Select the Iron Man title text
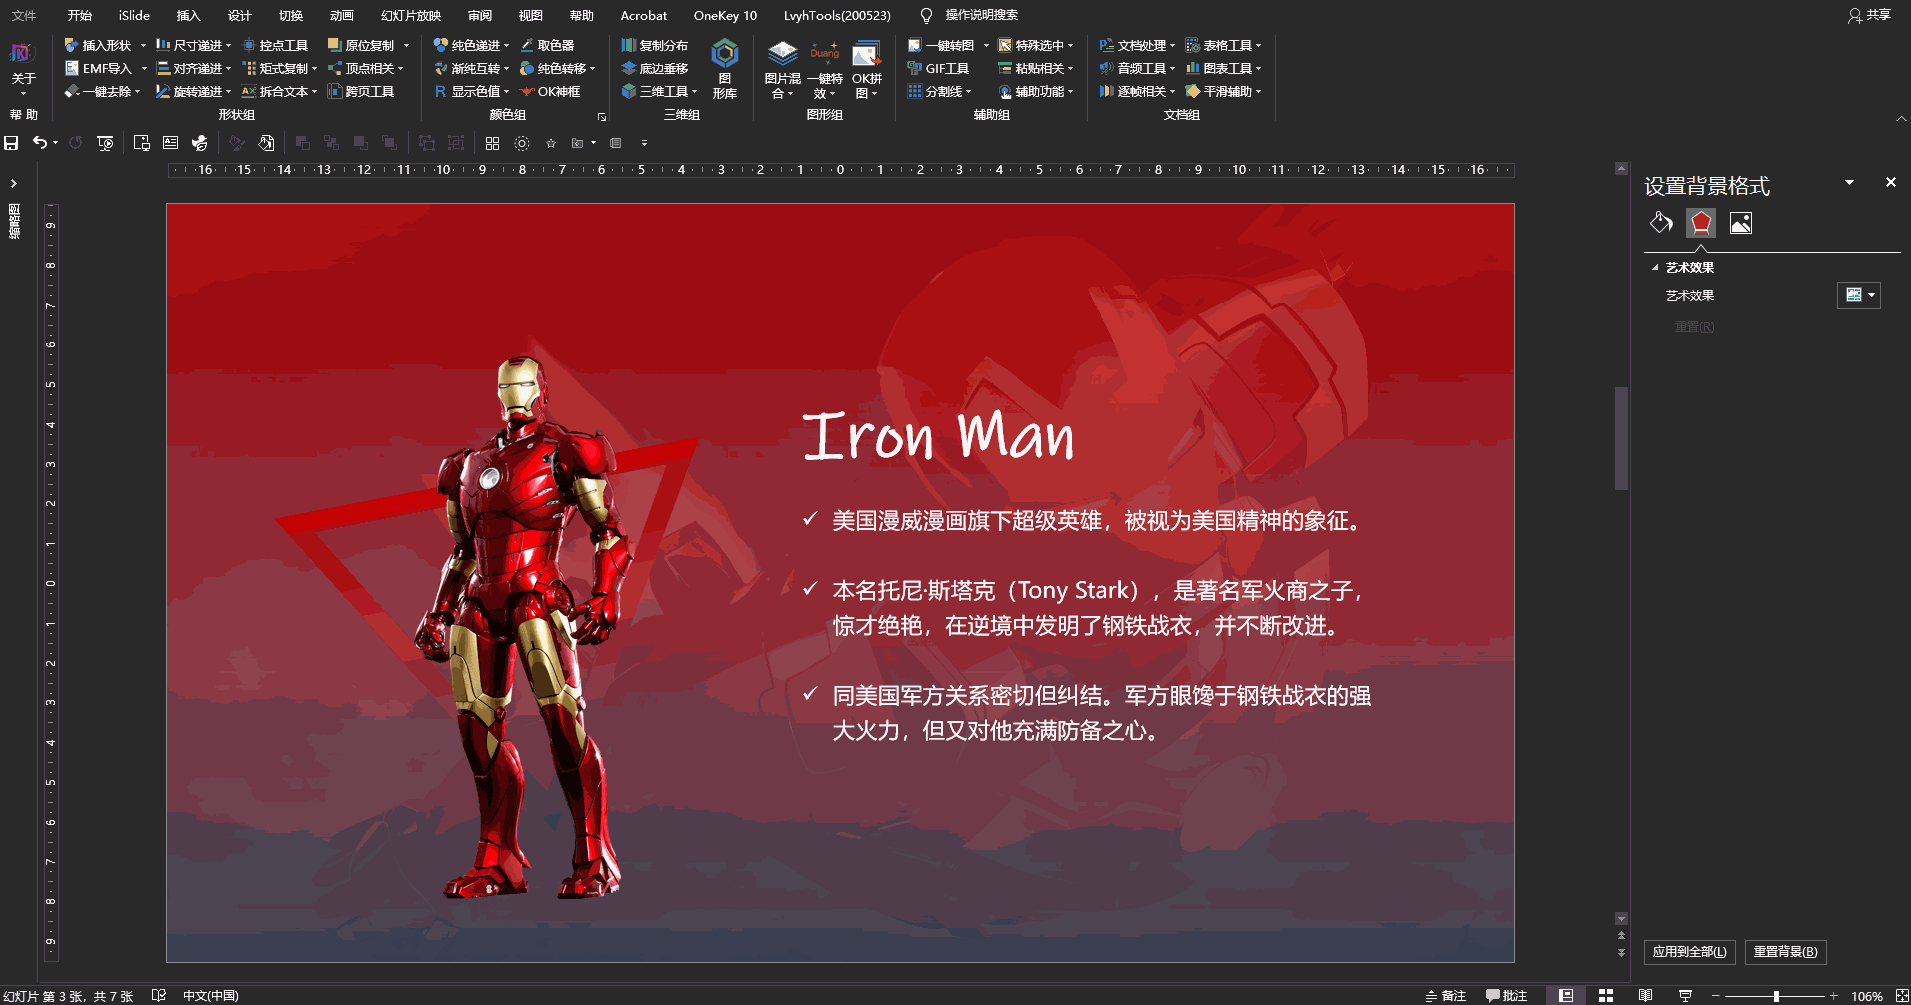Screen dimensions: 1911x1005 (938, 436)
